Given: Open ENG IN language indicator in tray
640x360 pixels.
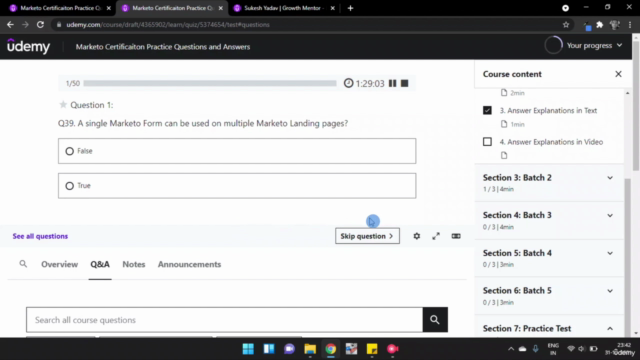Looking at the screenshot, I should pyautogui.click(x=553, y=349).
